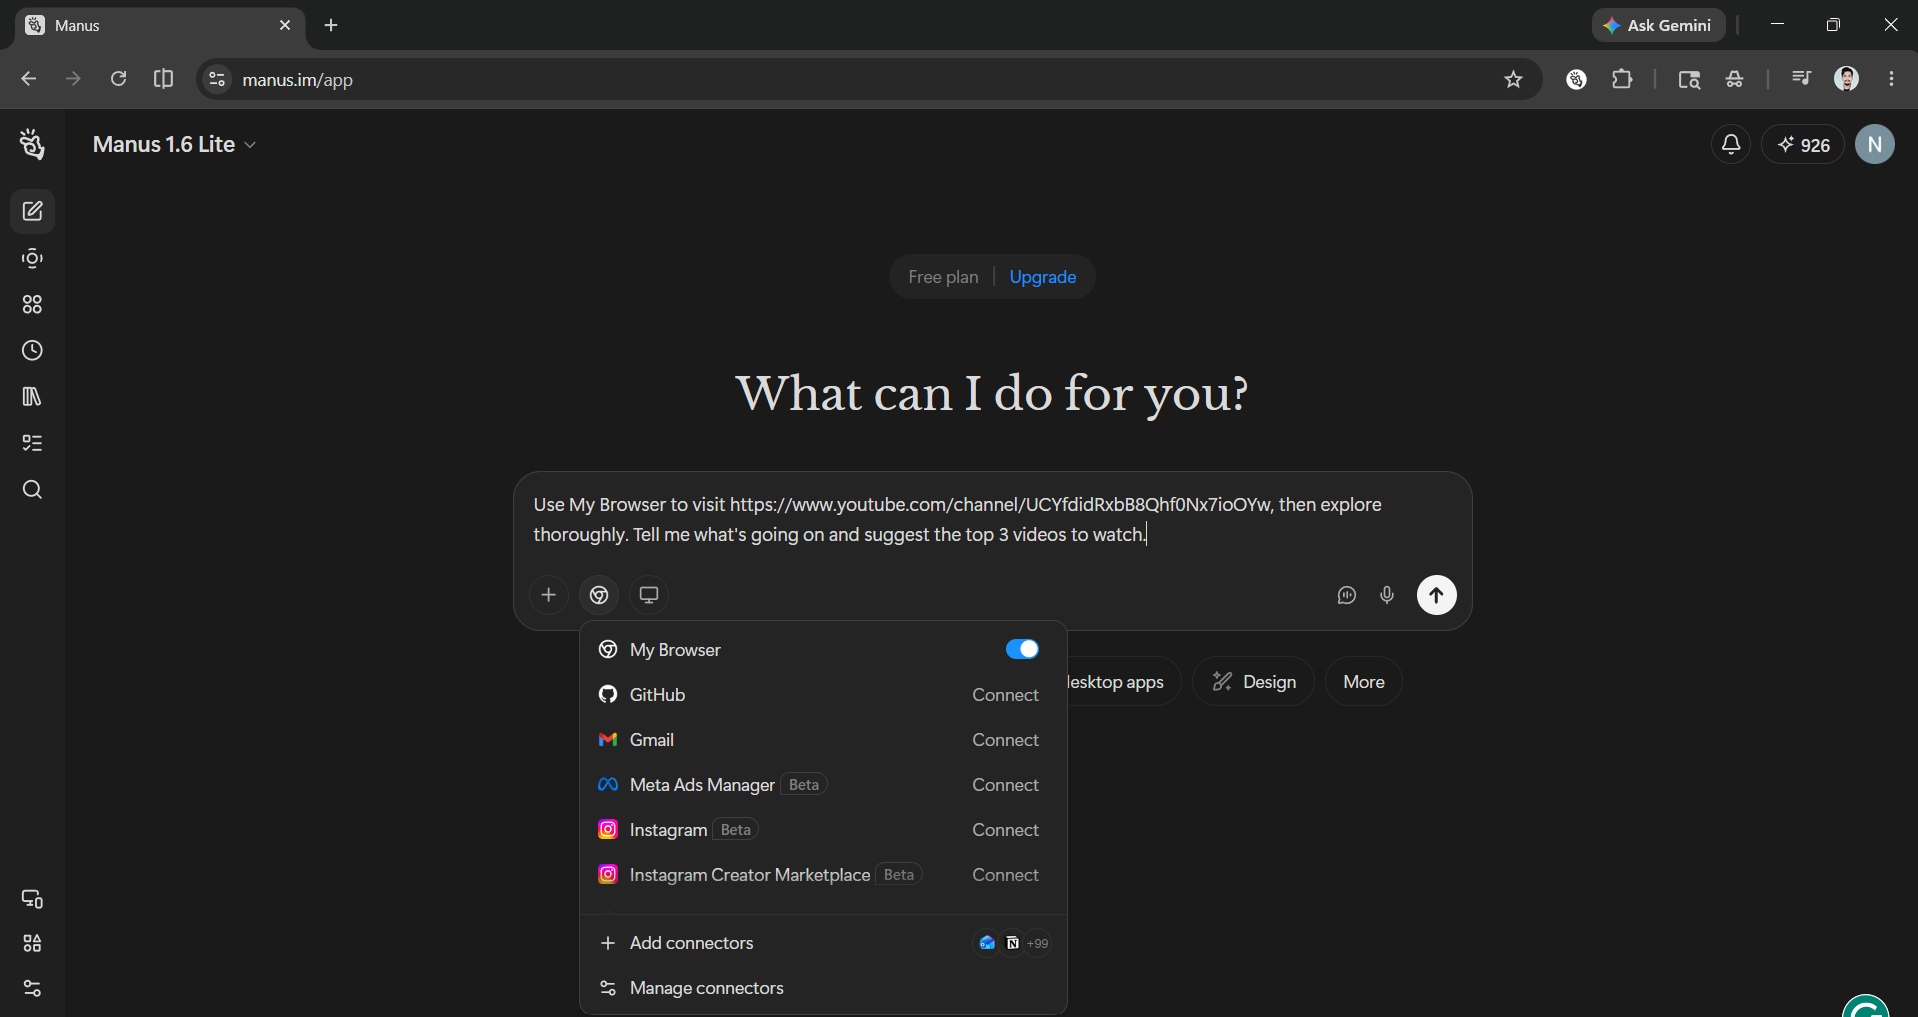Click the Ask Gemini button
1918x1017 pixels.
pyautogui.click(x=1658, y=25)
